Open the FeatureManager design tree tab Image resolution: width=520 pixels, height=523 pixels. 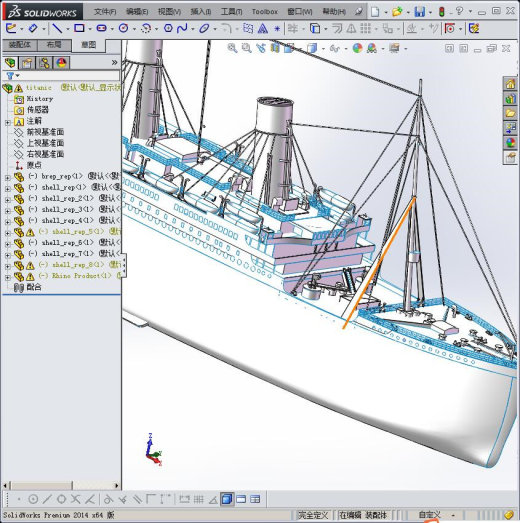click(10, 63)
